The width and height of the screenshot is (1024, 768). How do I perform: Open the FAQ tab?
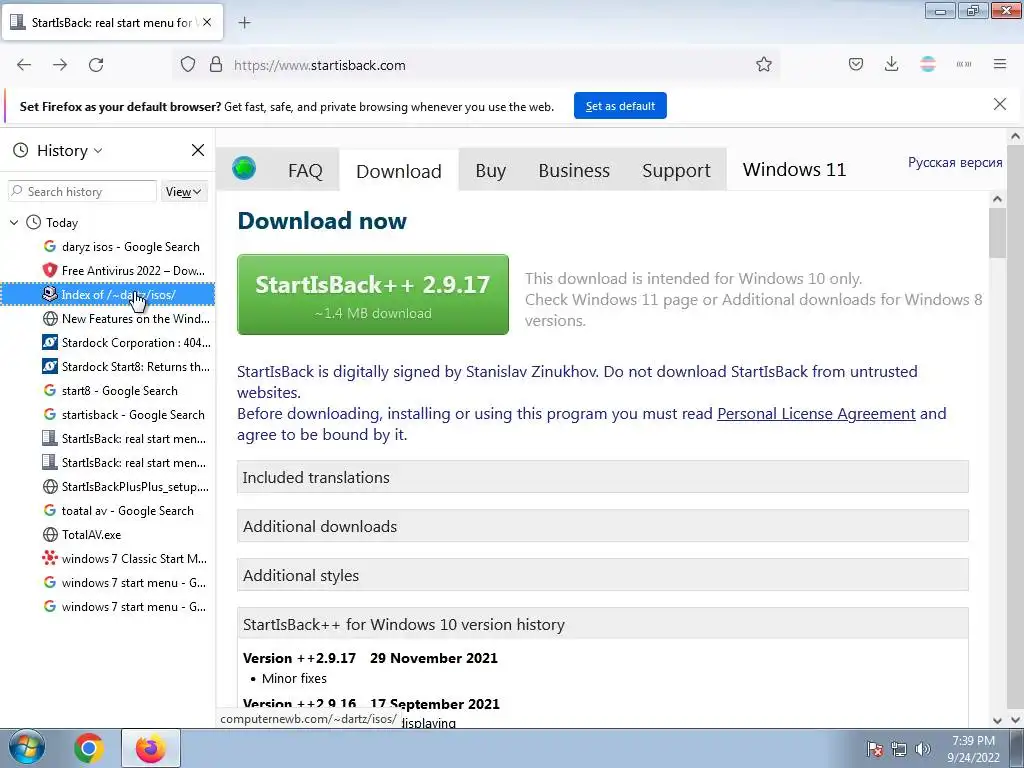305,170
